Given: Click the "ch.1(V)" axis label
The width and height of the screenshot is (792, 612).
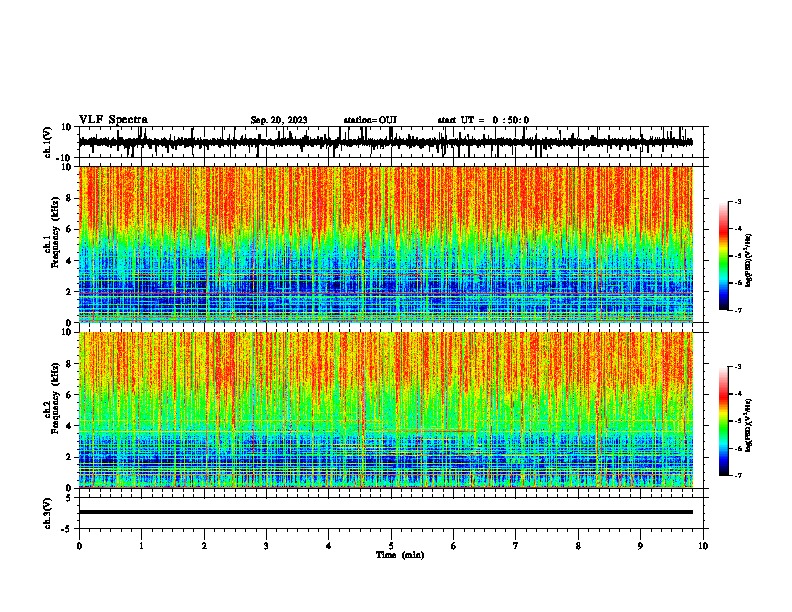Looking at the screenshot, I should (x=48, y=142).
